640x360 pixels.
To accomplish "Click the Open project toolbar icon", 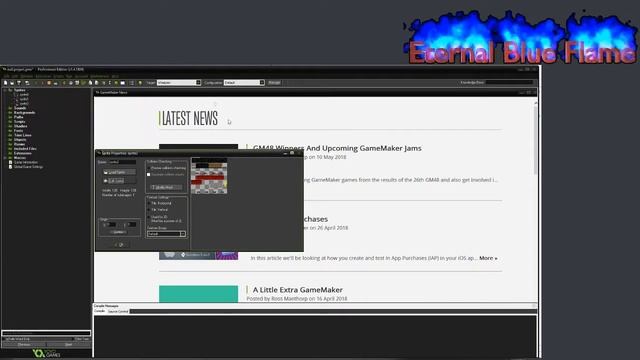I will [x=12, y=83].
